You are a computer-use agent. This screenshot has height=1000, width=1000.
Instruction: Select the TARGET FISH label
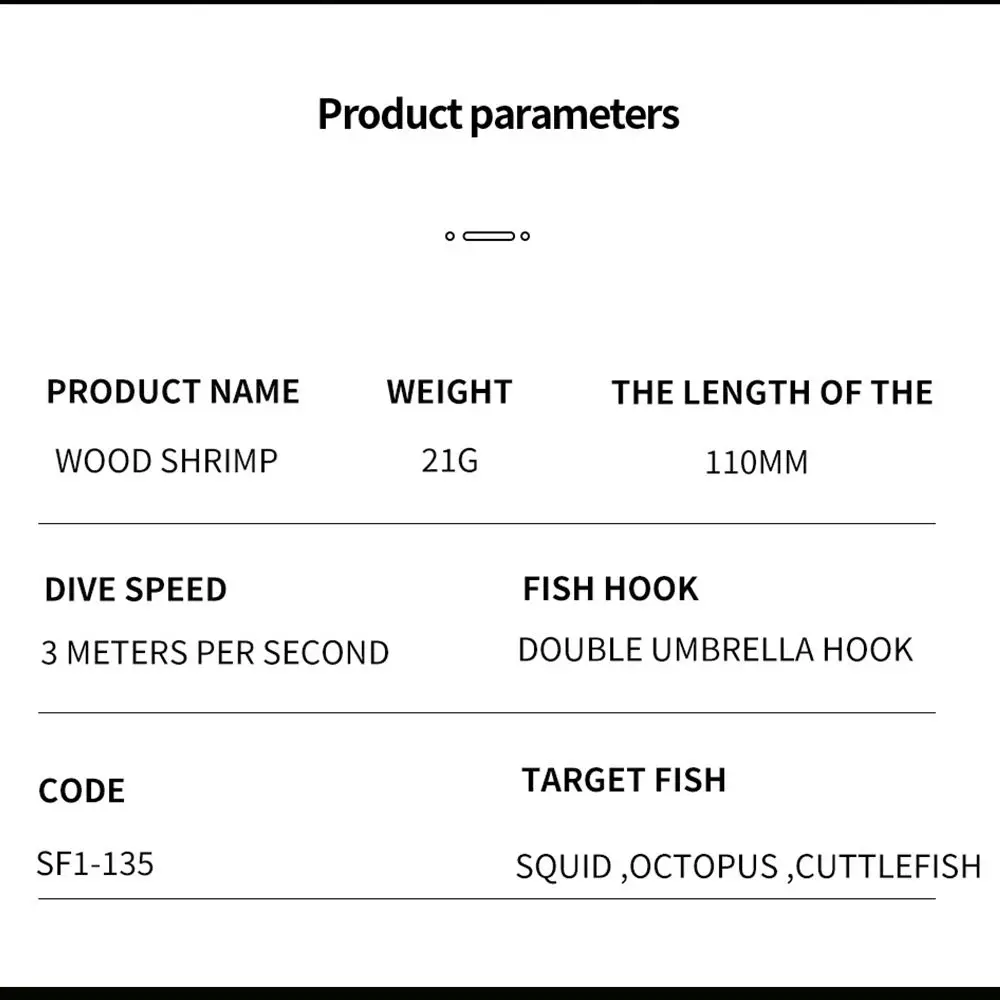(624, 780)
